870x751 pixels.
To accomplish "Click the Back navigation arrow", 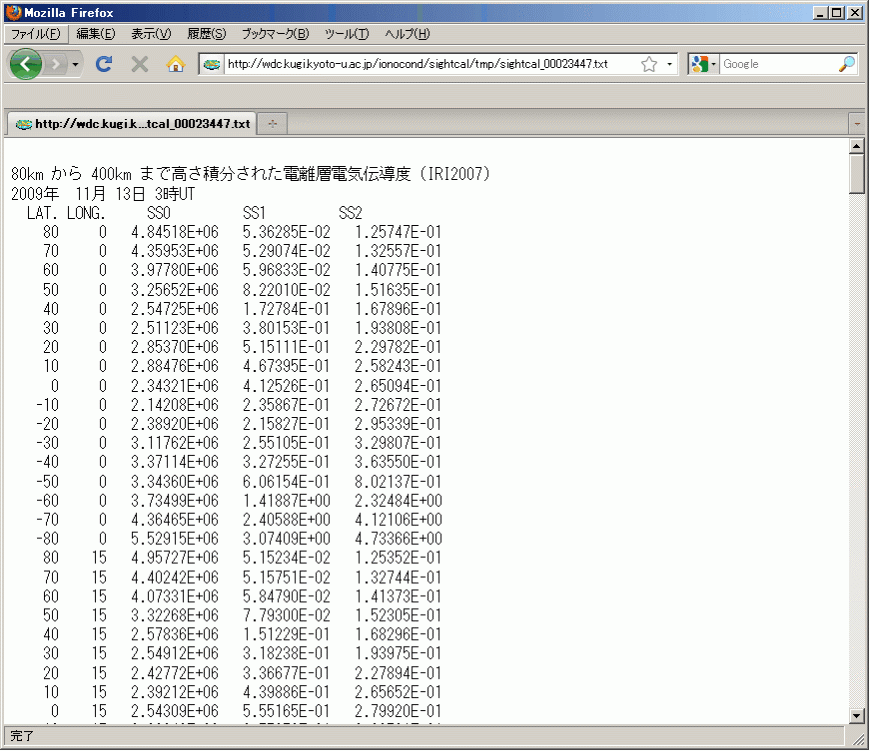I will (26, 64).
